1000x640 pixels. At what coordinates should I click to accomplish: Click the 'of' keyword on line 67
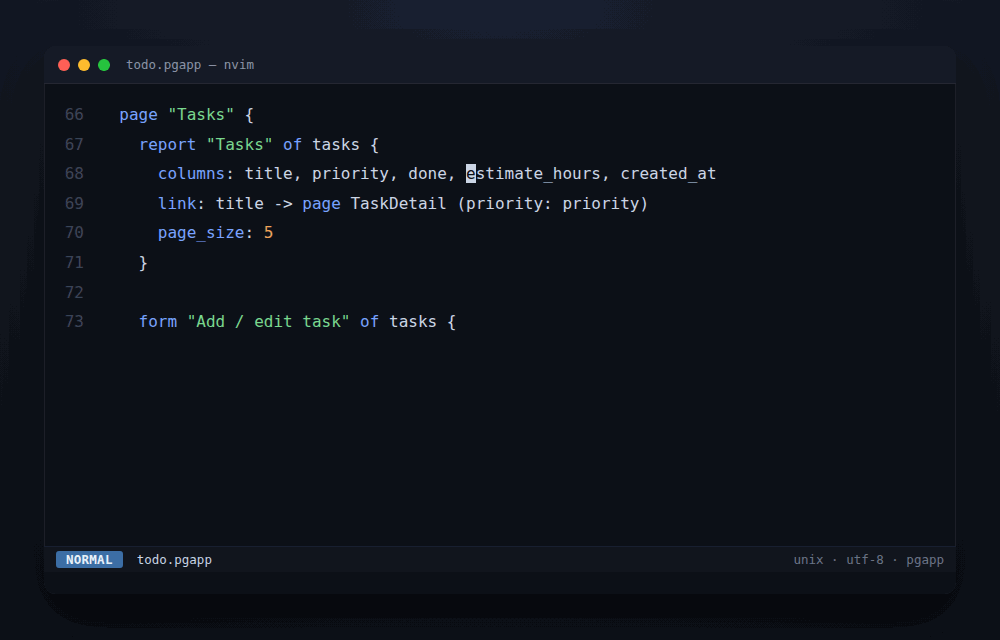[292, 145]
